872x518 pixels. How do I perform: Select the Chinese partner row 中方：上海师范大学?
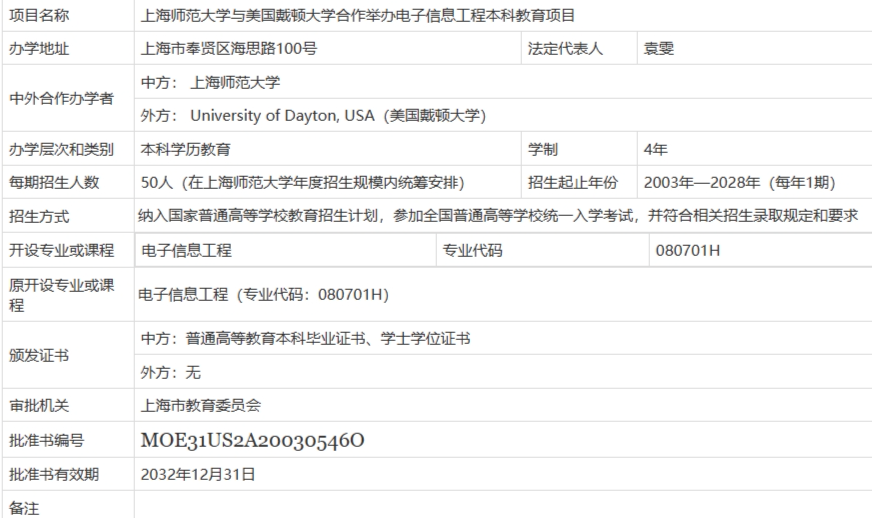point(211,82)
